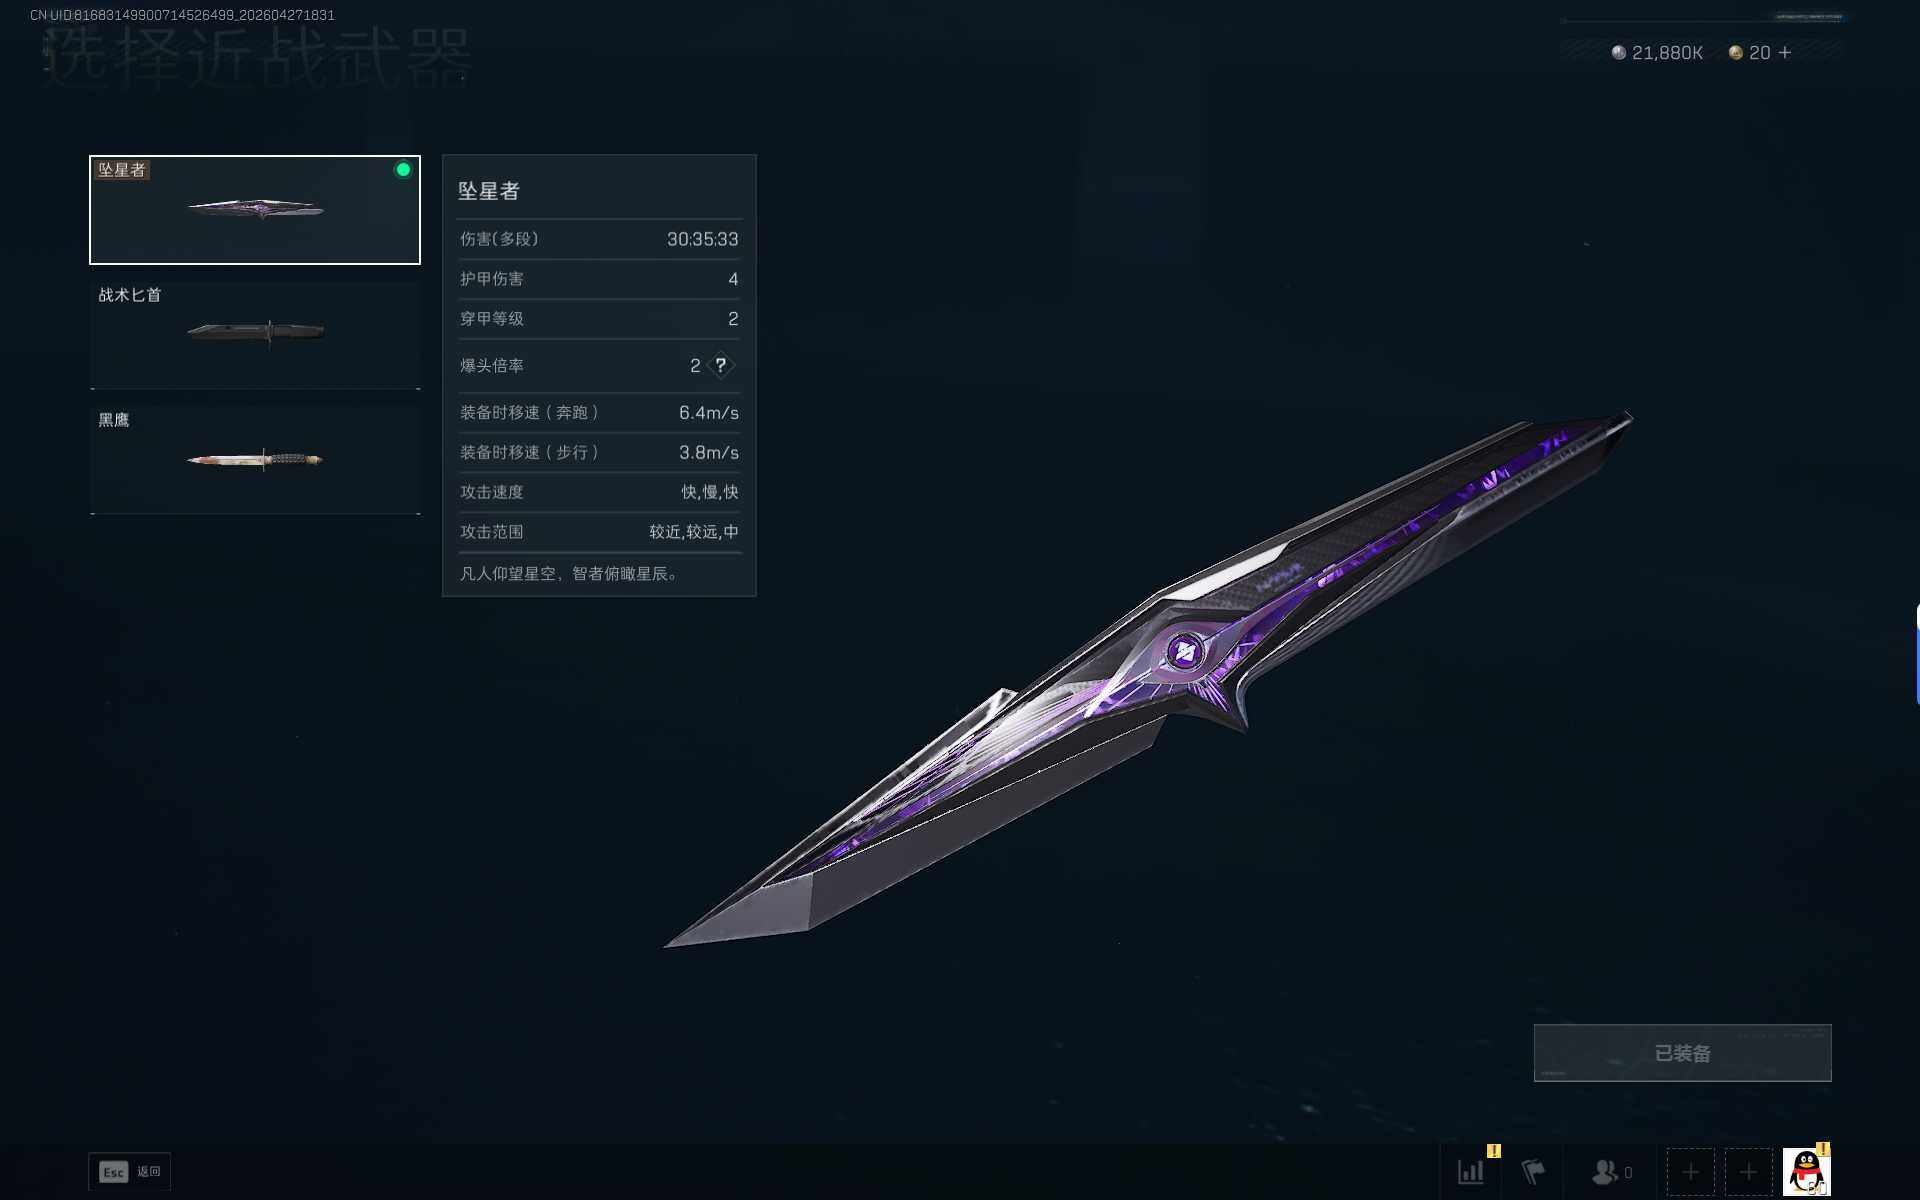This screenshot has width=1920, height=1200.
Task: Select the 坠星者 melee weapon card
Action: [255, 210]
